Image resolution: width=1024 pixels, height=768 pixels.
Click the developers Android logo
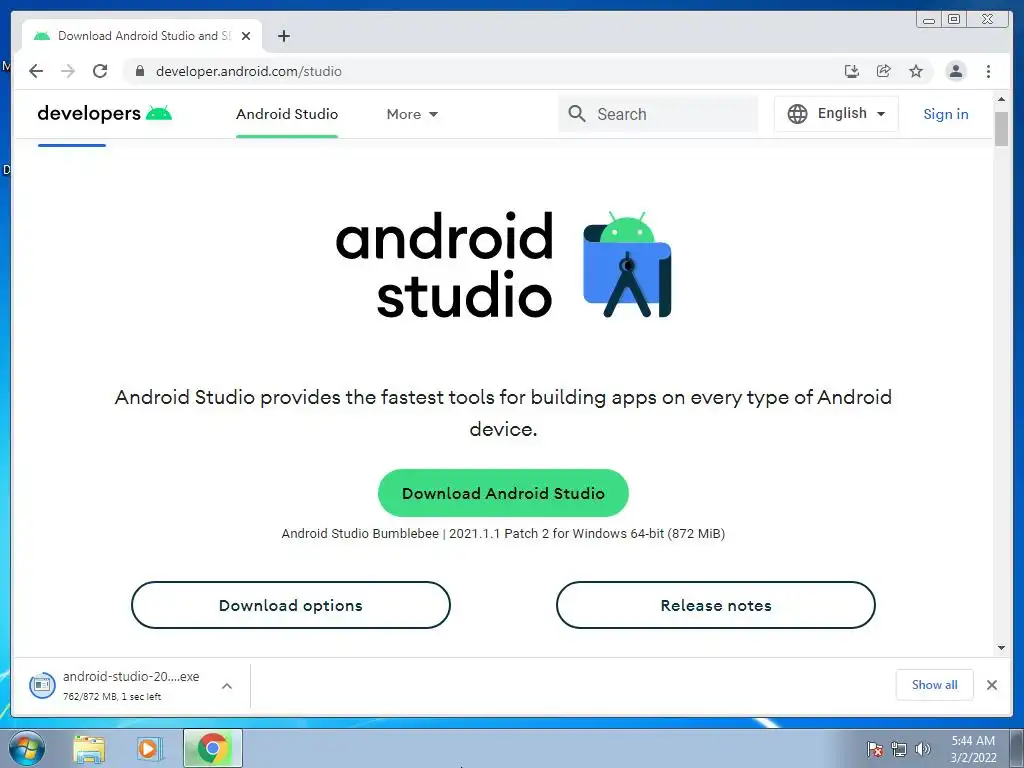click(104, 114)
